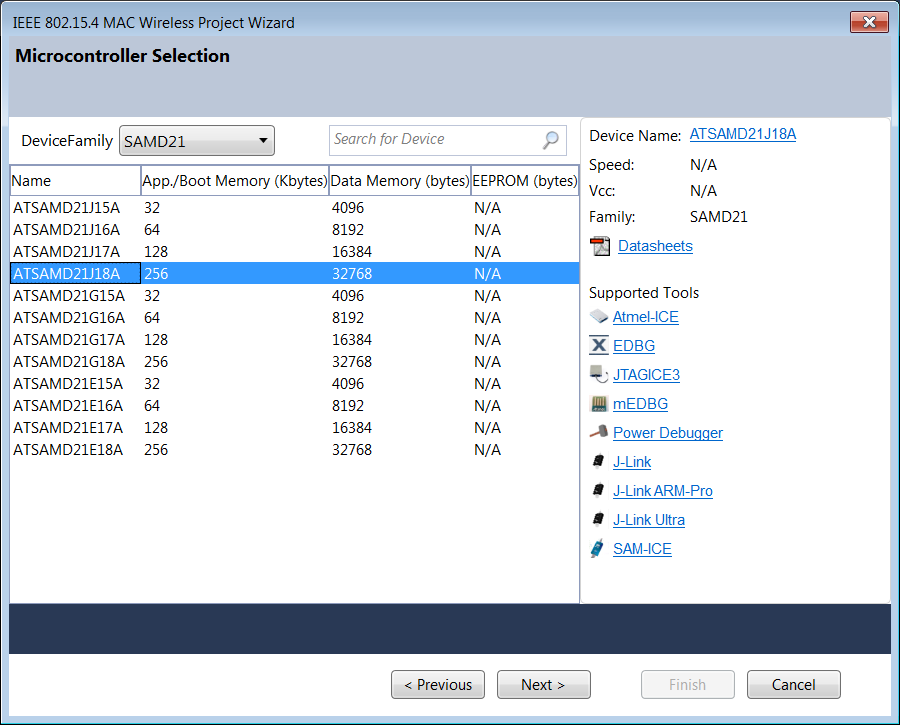Select device ATSAMD21G16A
The image size is (900, 725).
pos(294,317)
